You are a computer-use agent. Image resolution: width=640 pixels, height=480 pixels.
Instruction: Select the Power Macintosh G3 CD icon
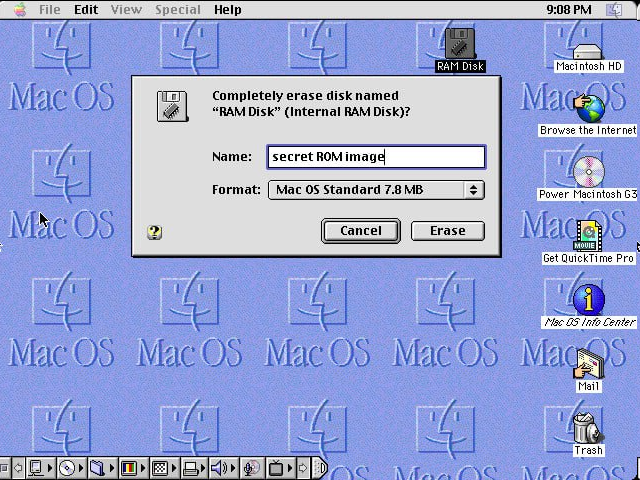pos(588,172)
